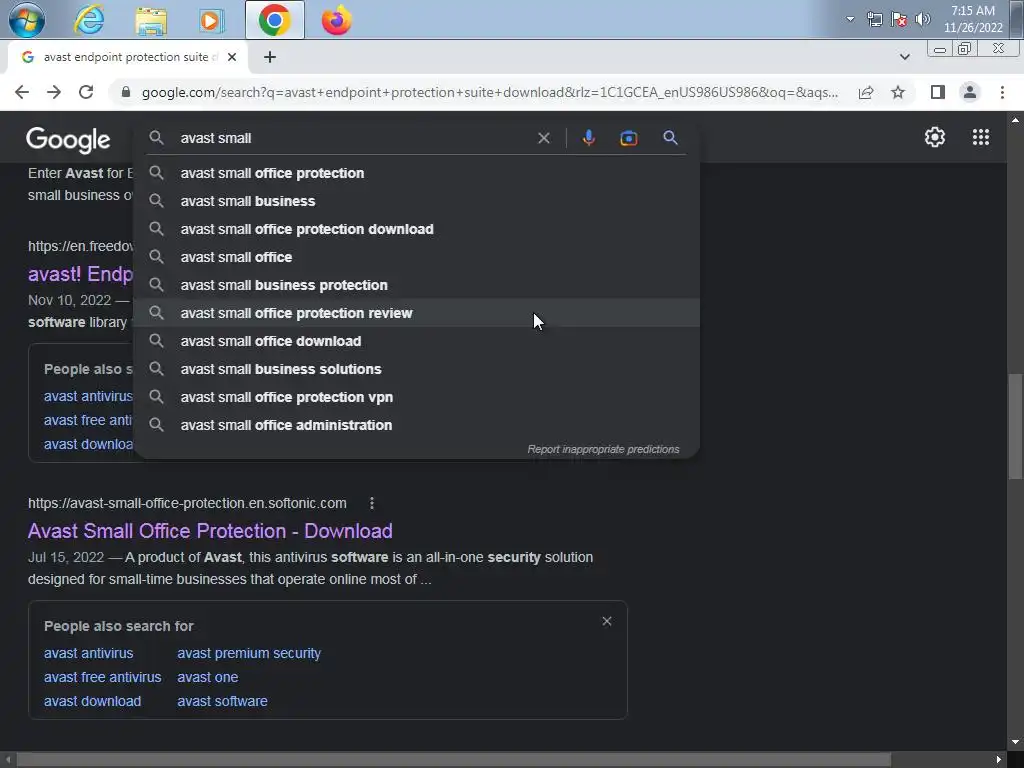Launch Firefox from the taskbar
This screenshot has height=768, width=1024.
click(x=336, y=20)
